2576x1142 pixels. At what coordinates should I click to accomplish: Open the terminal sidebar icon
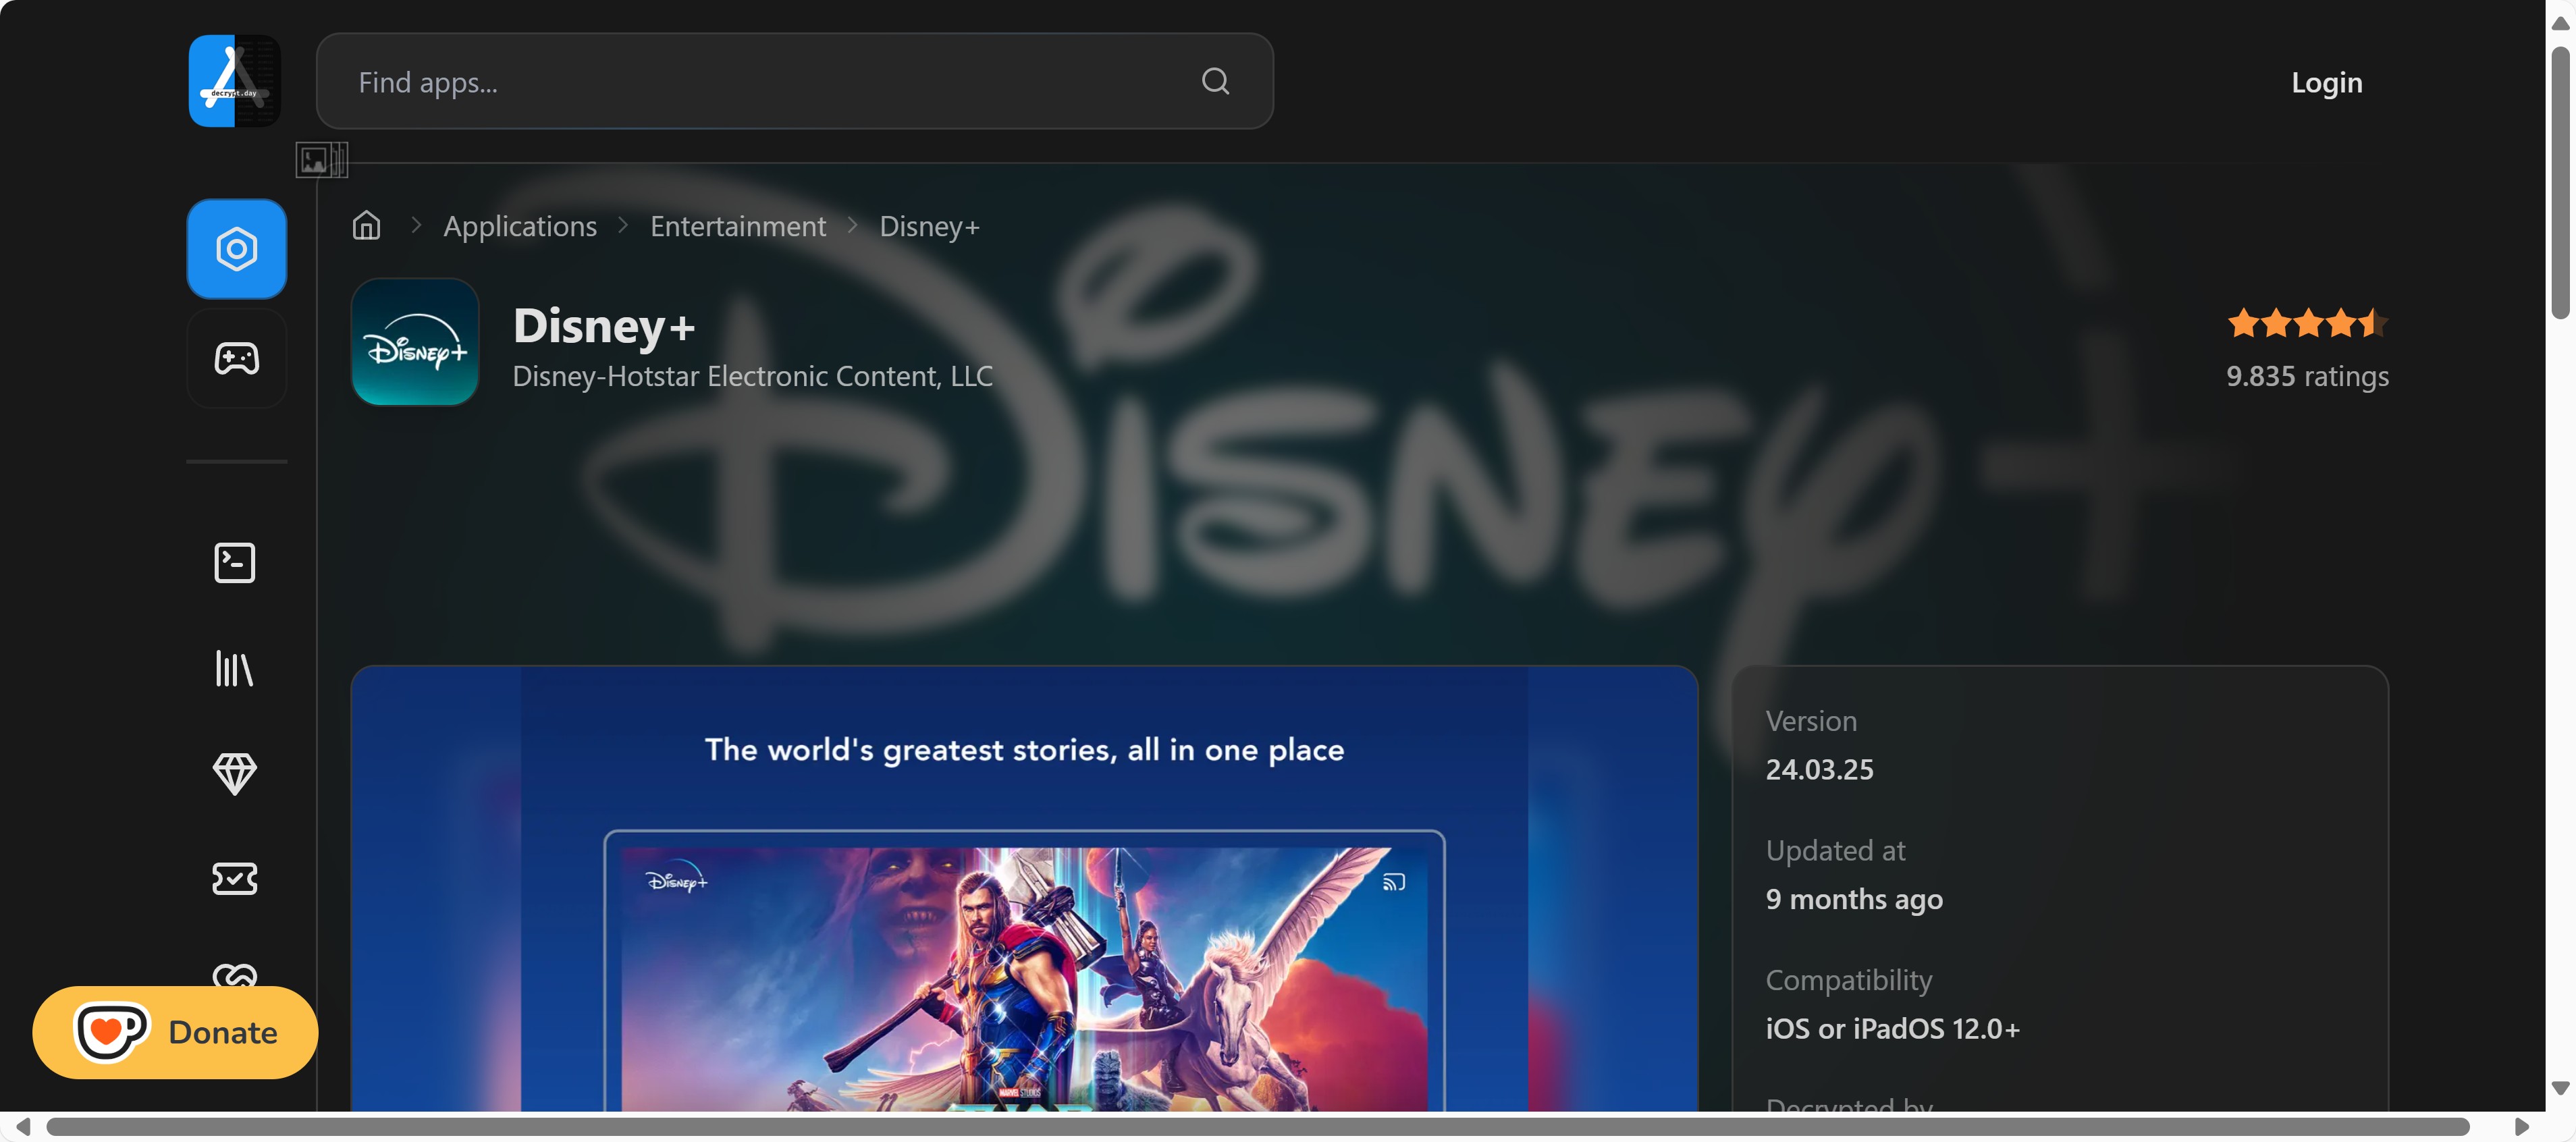pyautogui.click(x=235, y=563)
